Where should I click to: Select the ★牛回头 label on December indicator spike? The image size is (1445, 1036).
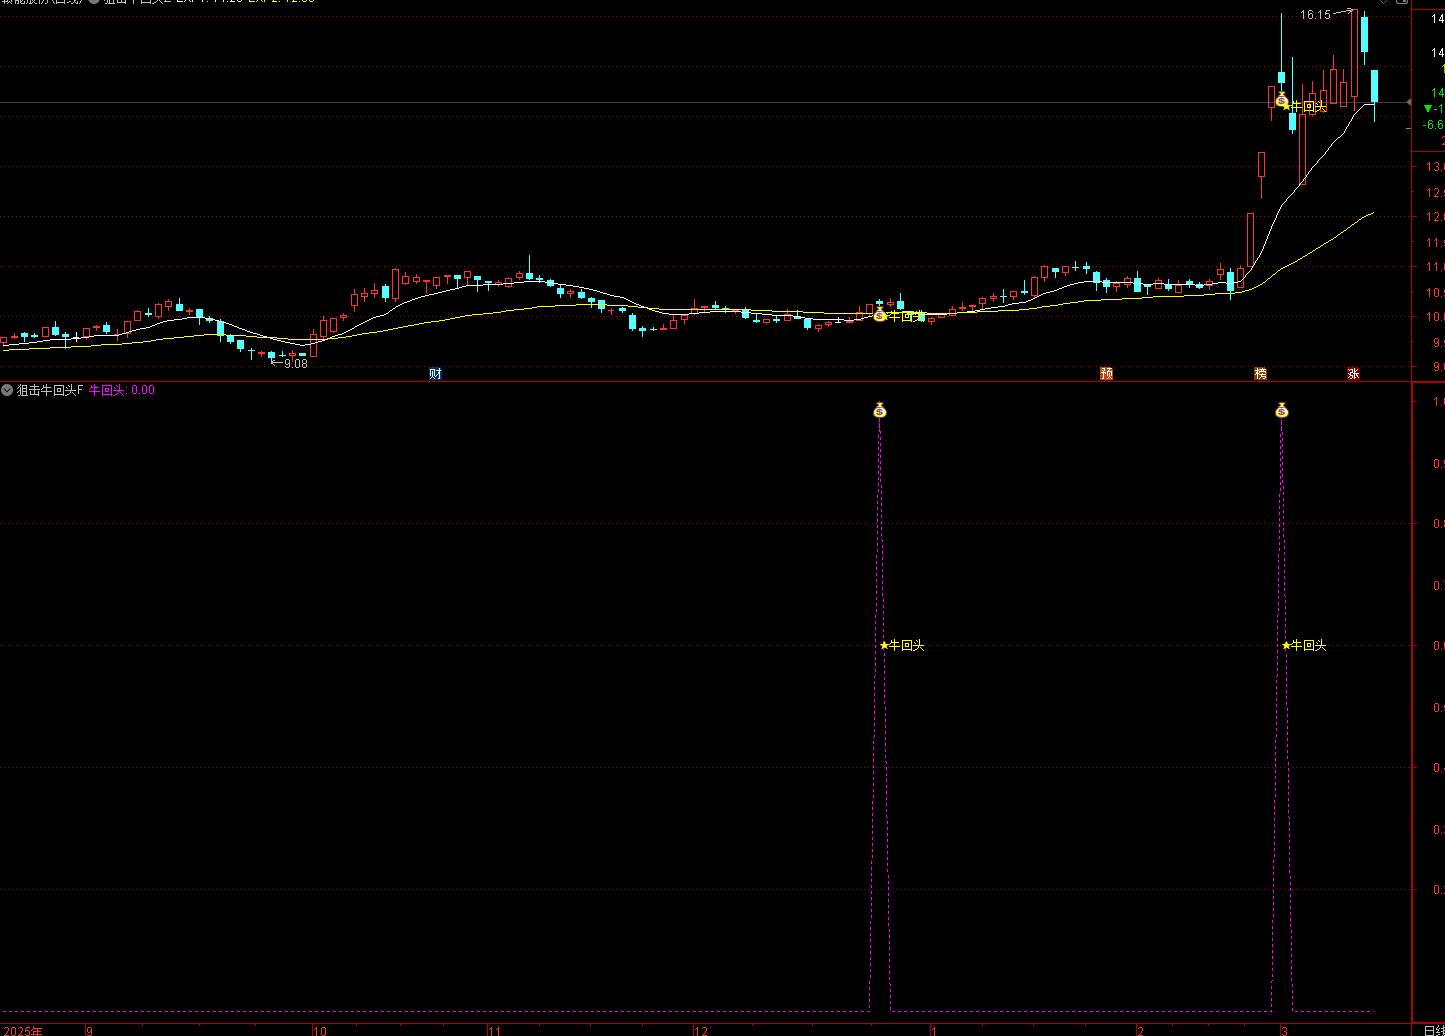pyautogui.click(x=902, y=645)
